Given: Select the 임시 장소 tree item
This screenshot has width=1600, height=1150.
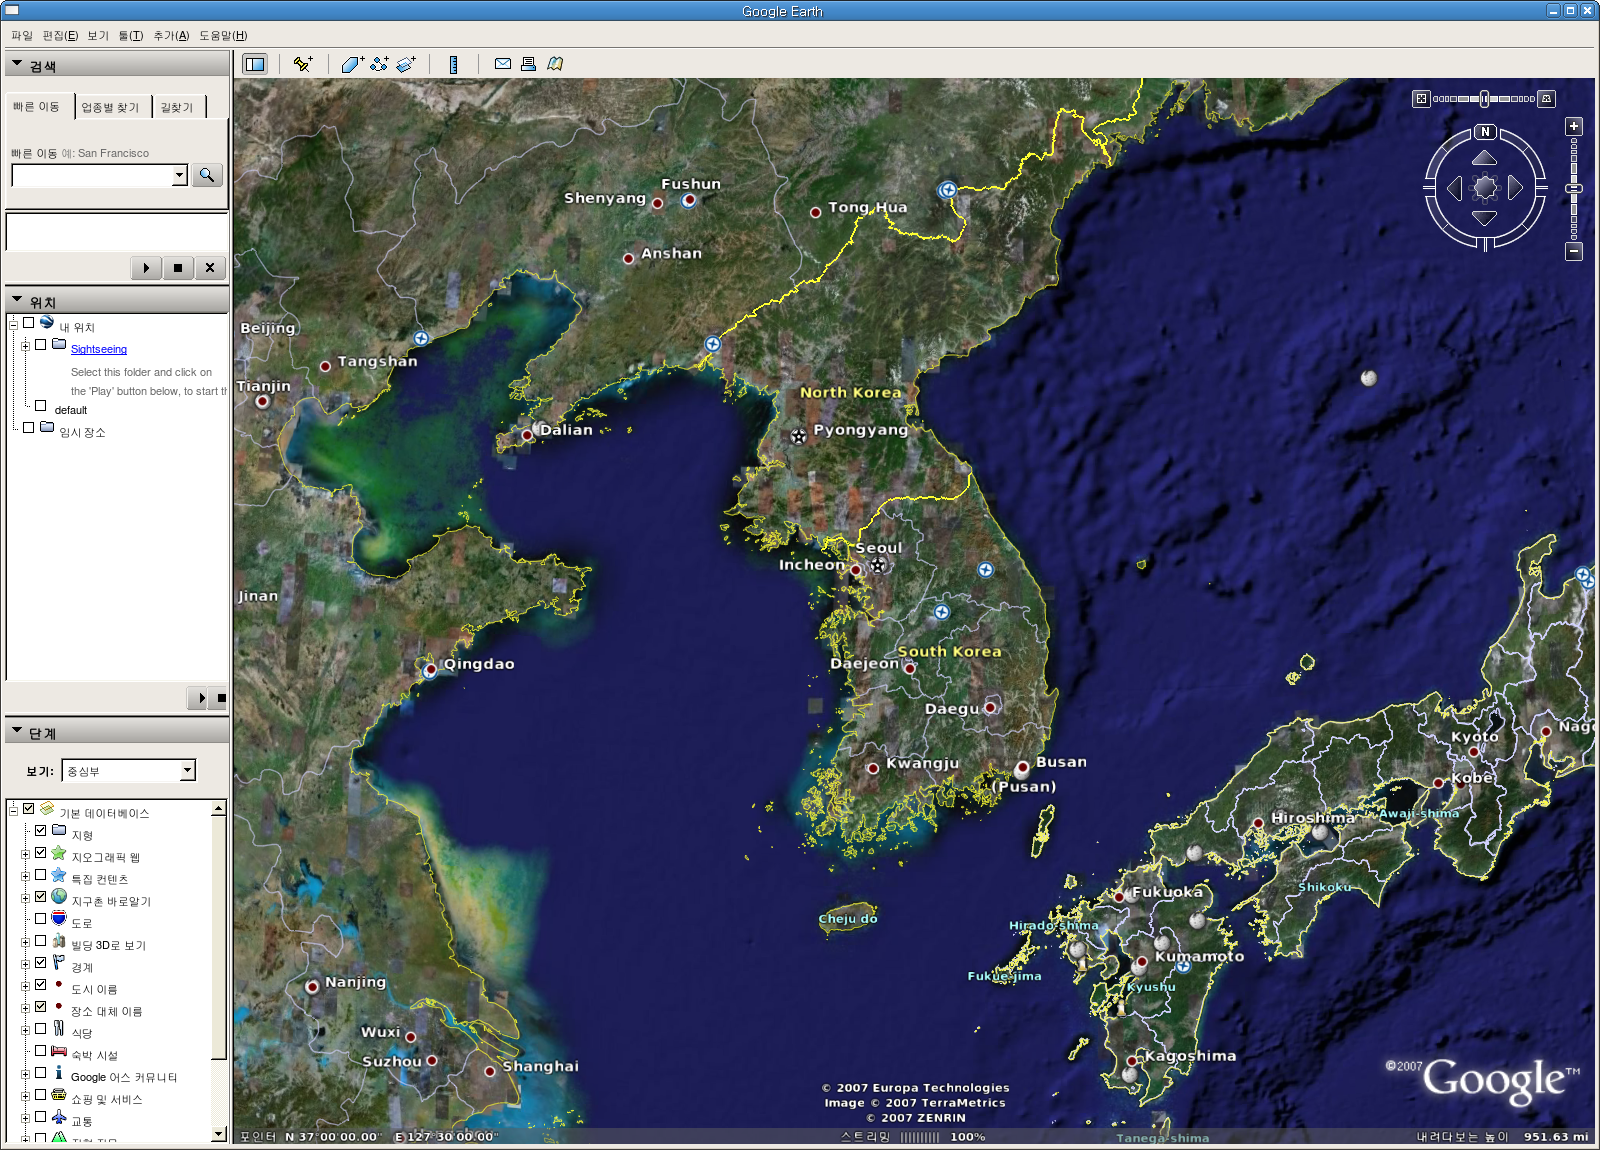Looking at the screenshot, I should (82, 433).
